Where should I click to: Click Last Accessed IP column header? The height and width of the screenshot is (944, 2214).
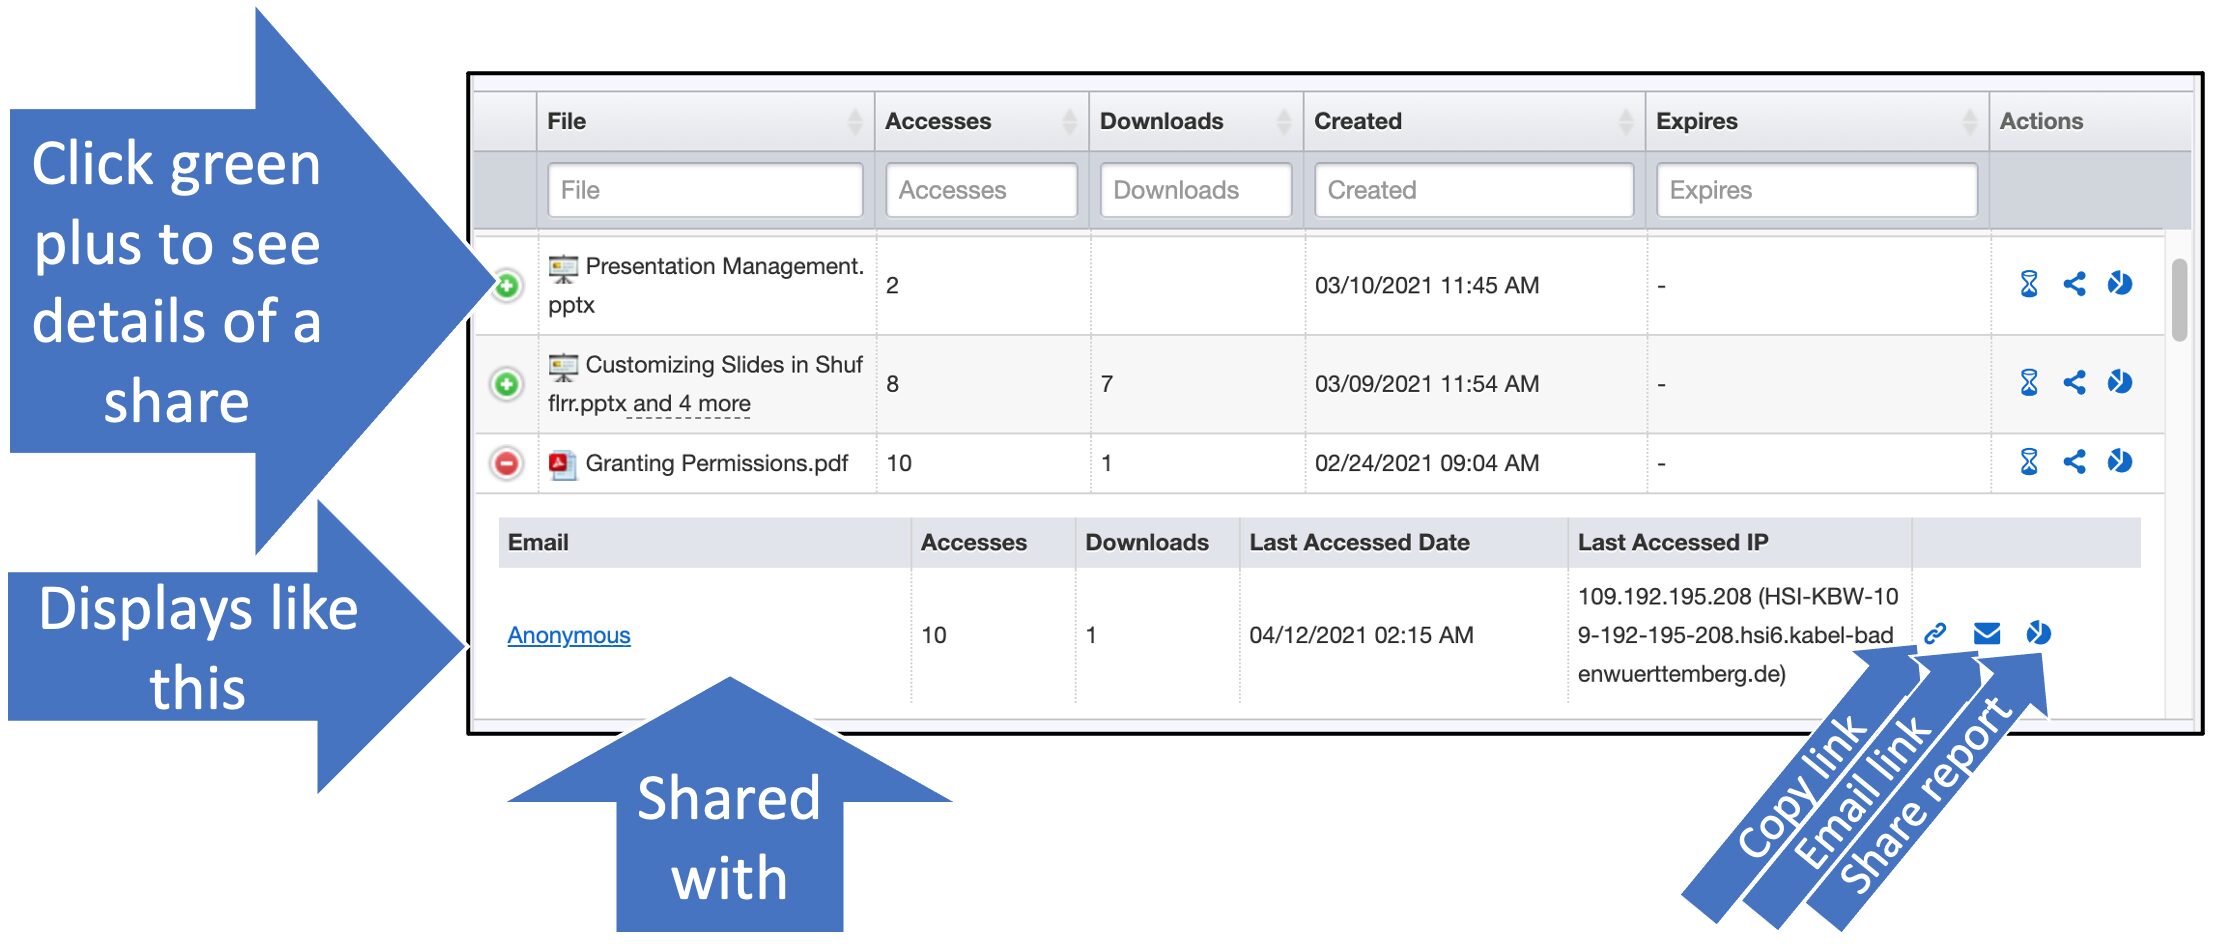coord(1673,543)
